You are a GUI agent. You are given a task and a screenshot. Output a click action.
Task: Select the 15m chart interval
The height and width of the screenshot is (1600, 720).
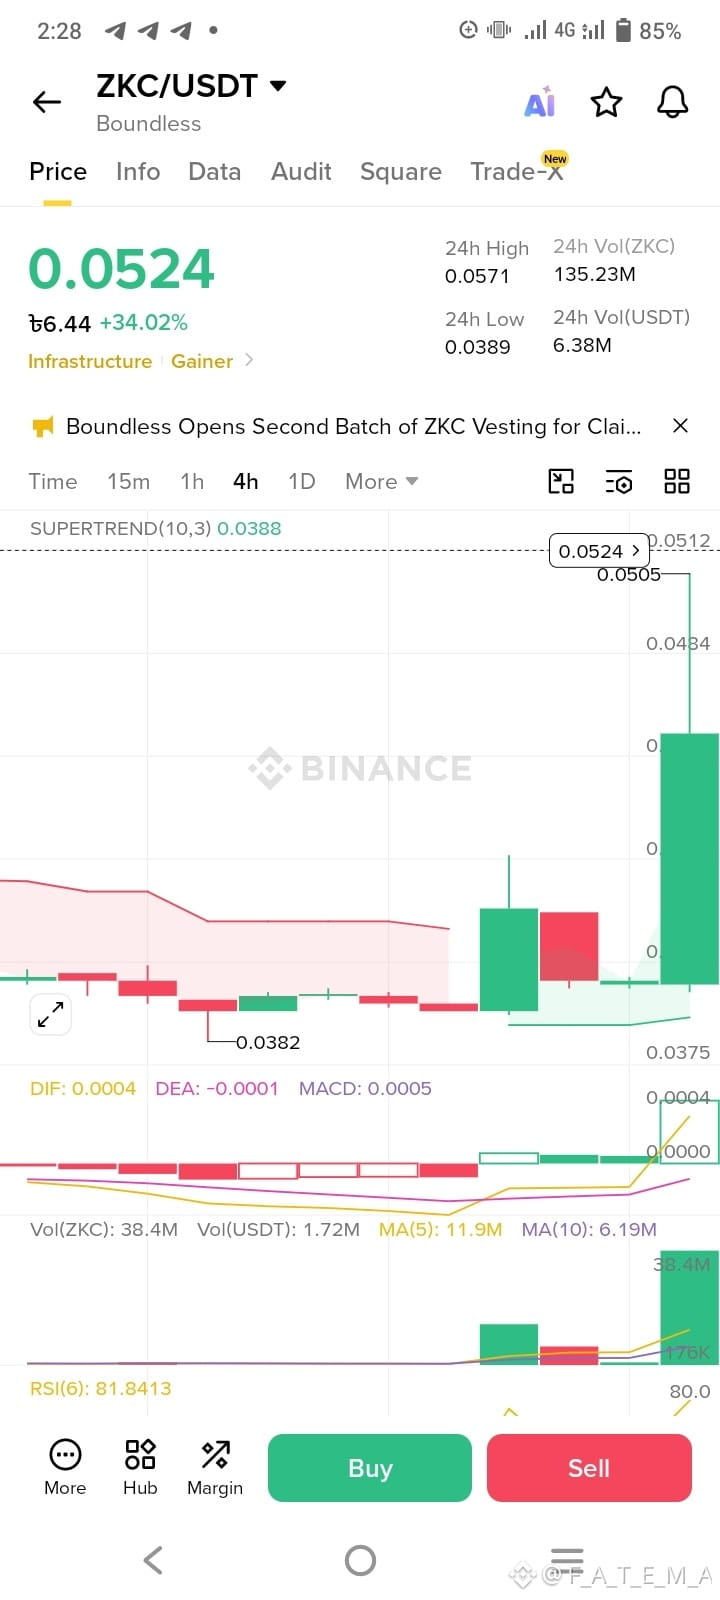pos(129,482)
